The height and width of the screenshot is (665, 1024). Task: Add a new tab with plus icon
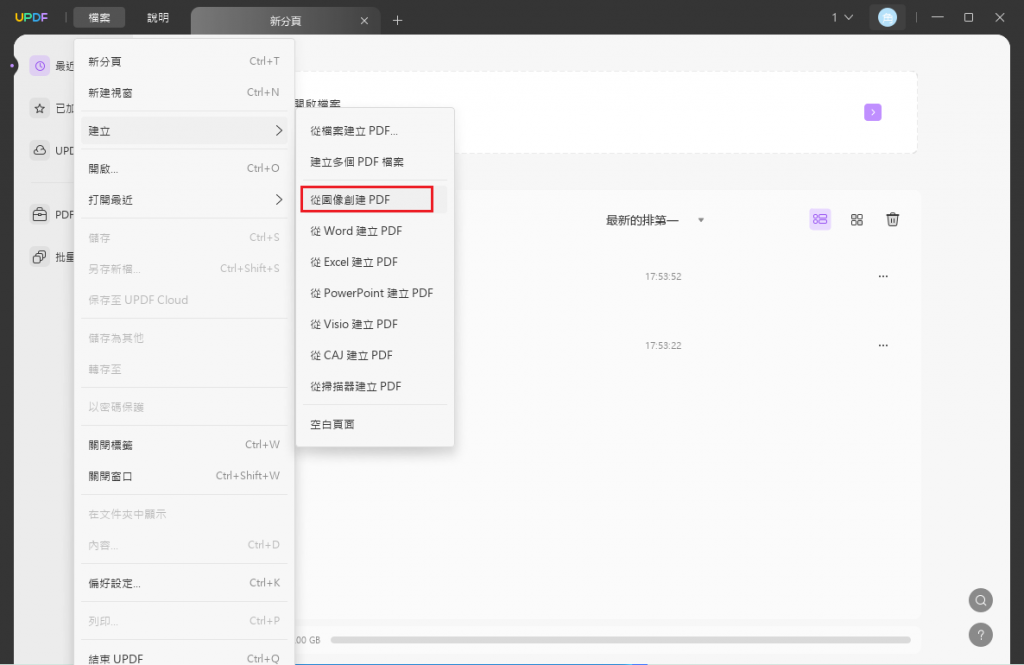click(397, 20)
